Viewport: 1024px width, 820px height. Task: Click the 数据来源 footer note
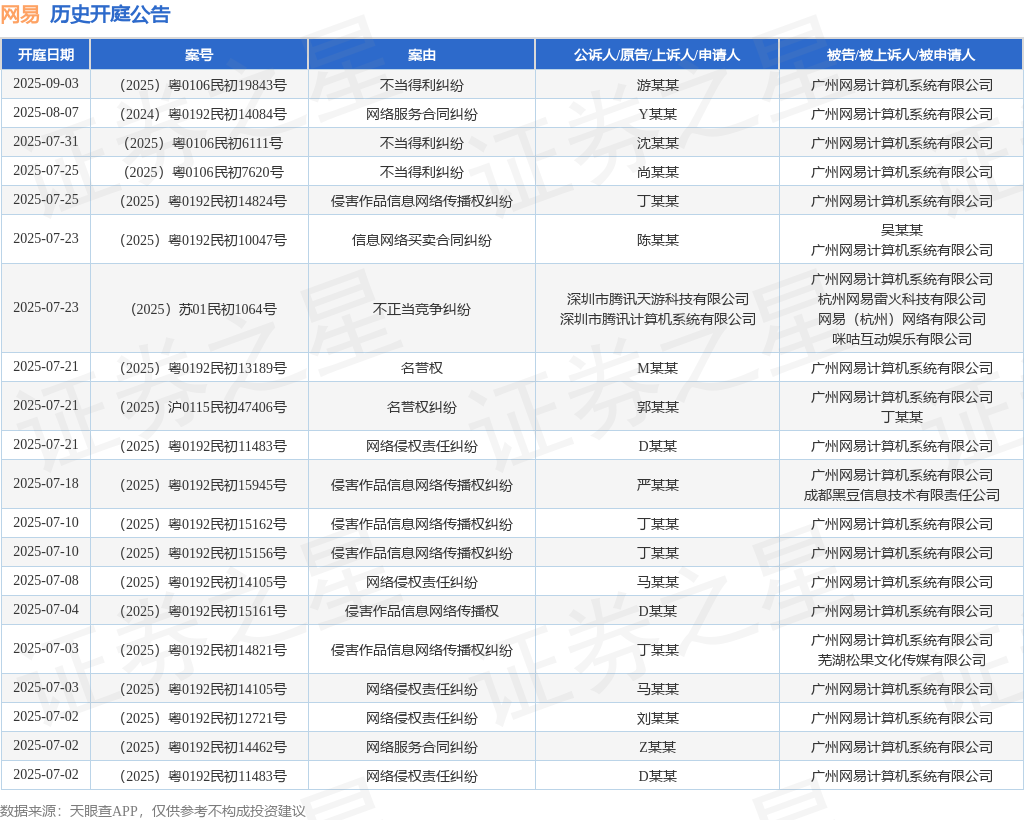(153, 811)
